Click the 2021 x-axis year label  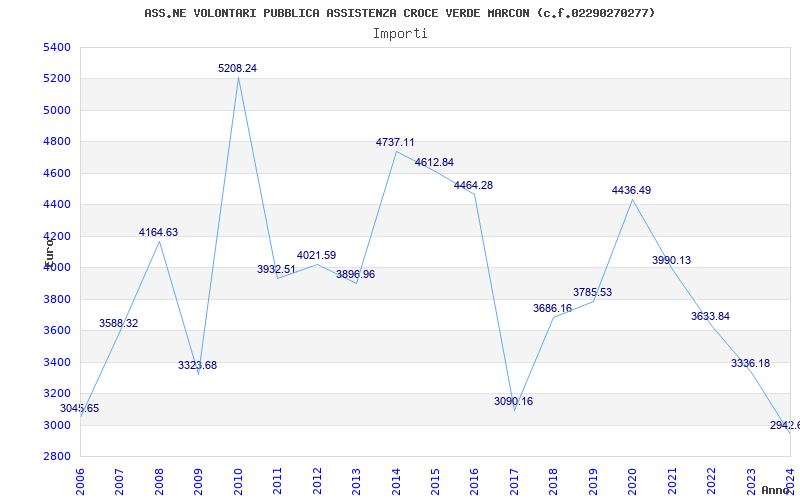pos(672,481)
